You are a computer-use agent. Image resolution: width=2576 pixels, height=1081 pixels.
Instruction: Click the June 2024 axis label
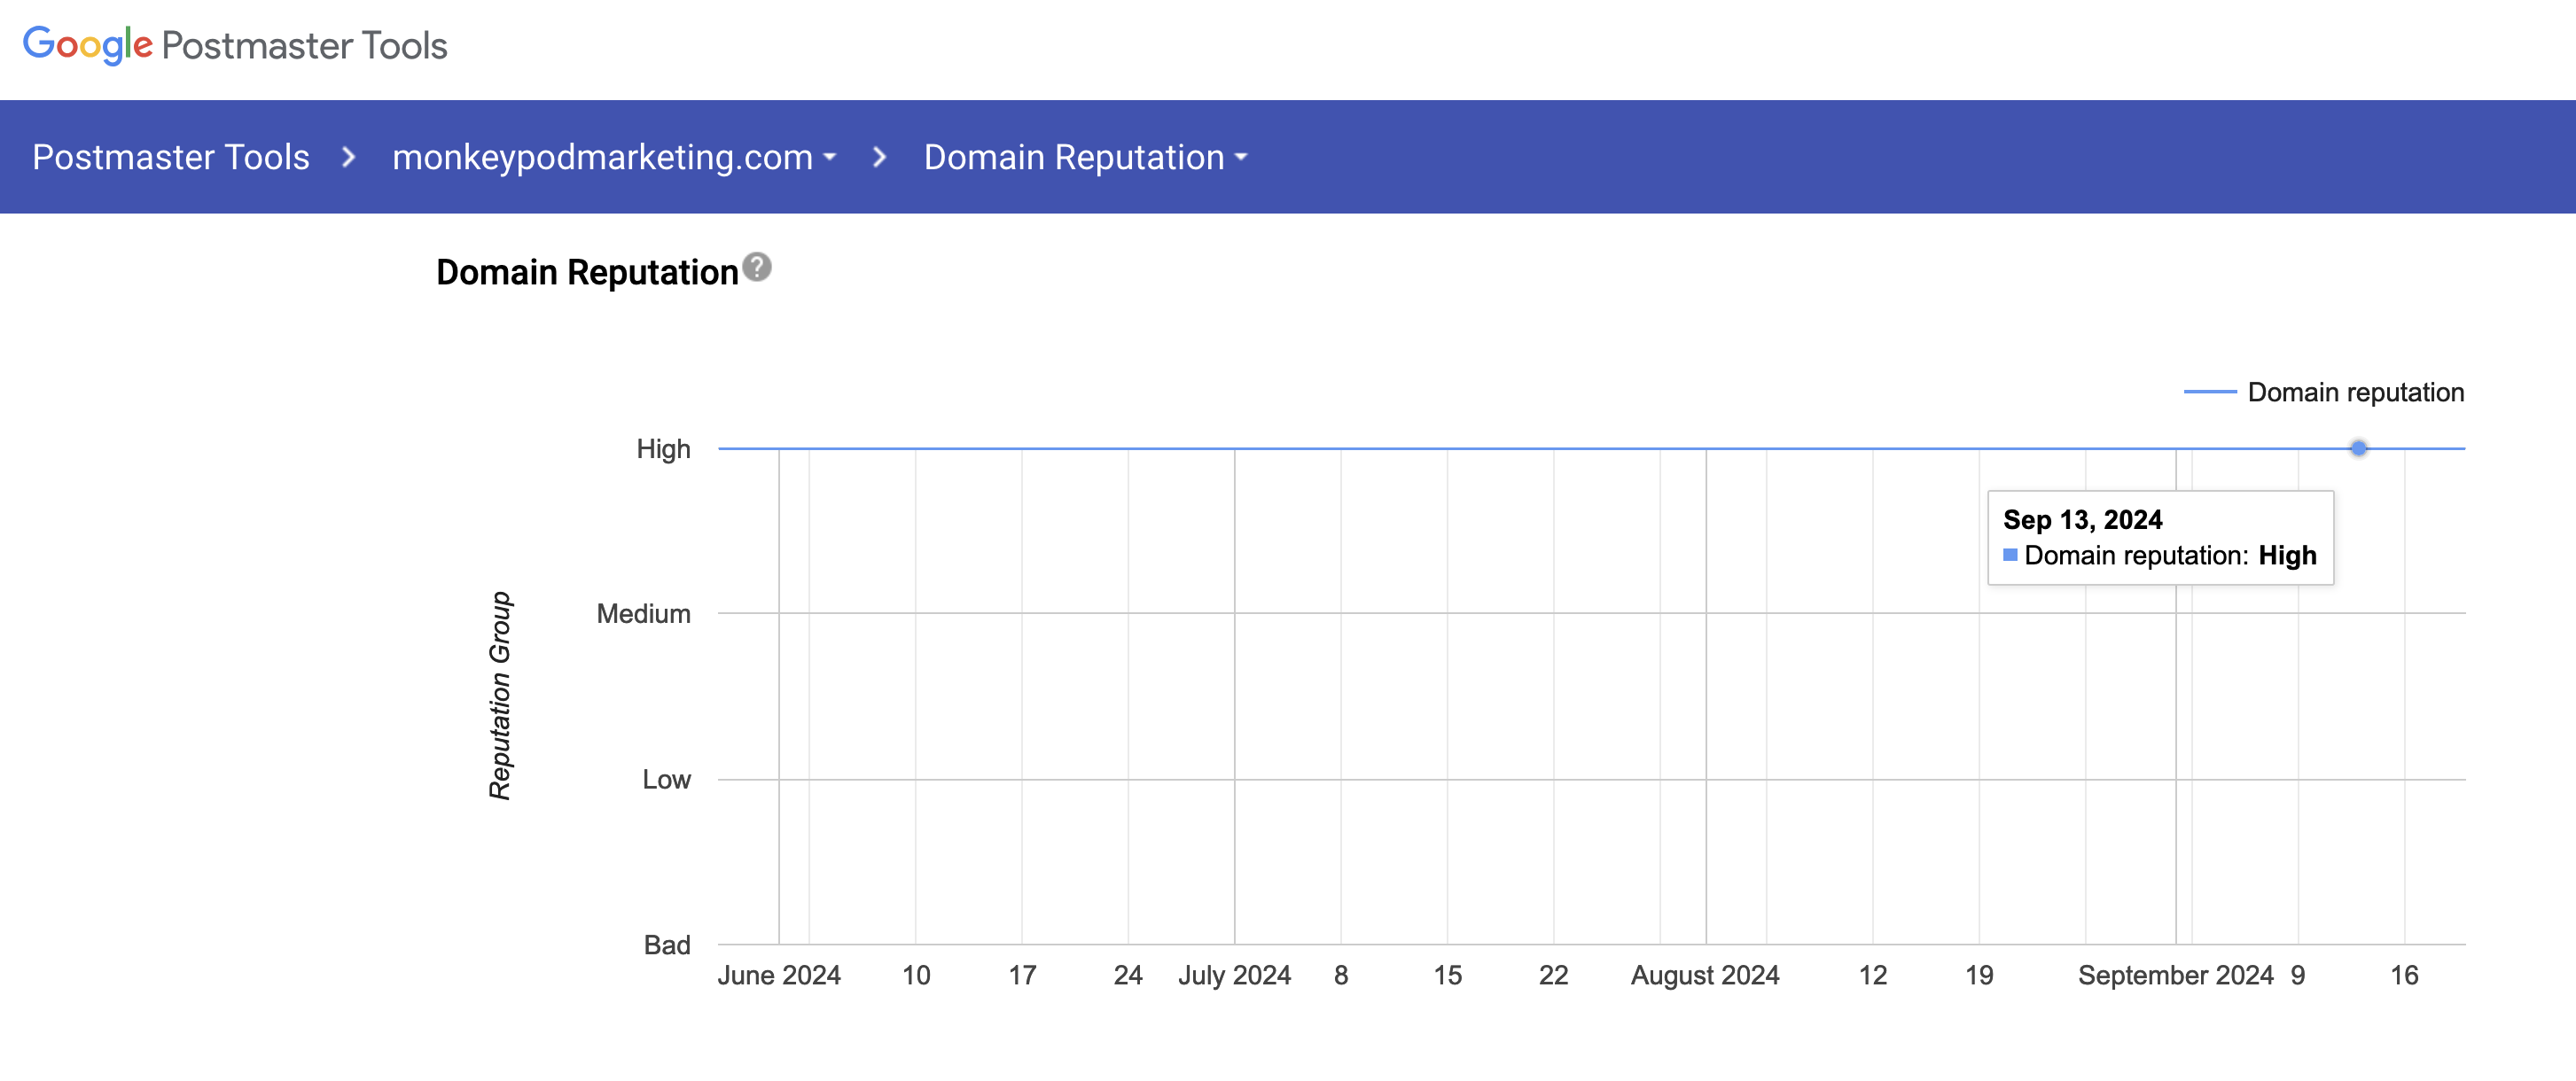pos(778,975)
